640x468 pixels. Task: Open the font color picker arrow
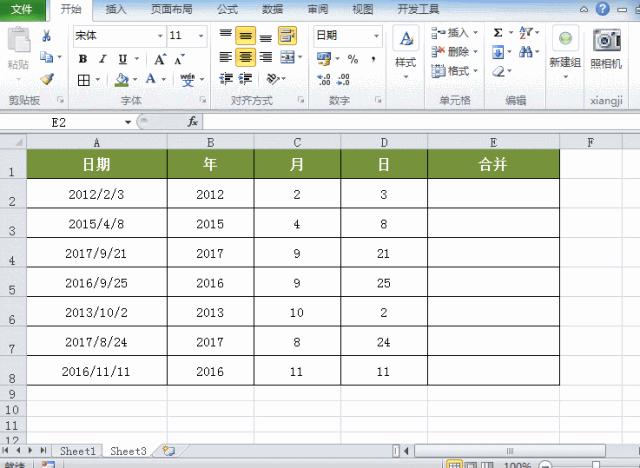[164, 79]
